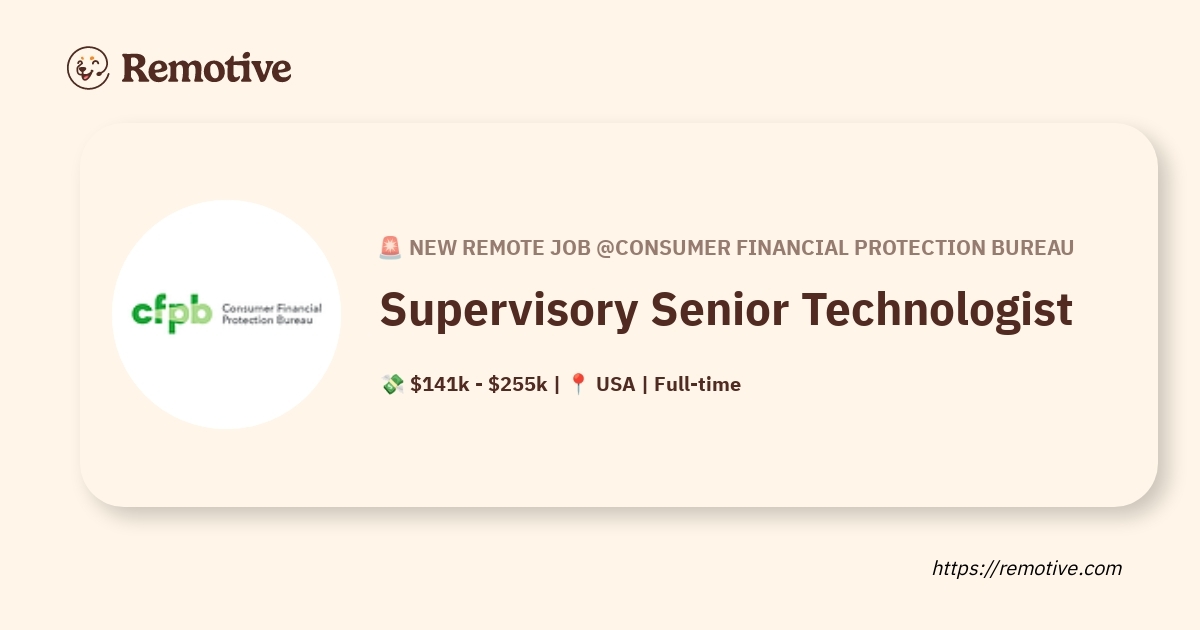The height and width of the screenshot is (630, 1200).
Task: Click the red siren emoji icon
Action: point(390,248)
